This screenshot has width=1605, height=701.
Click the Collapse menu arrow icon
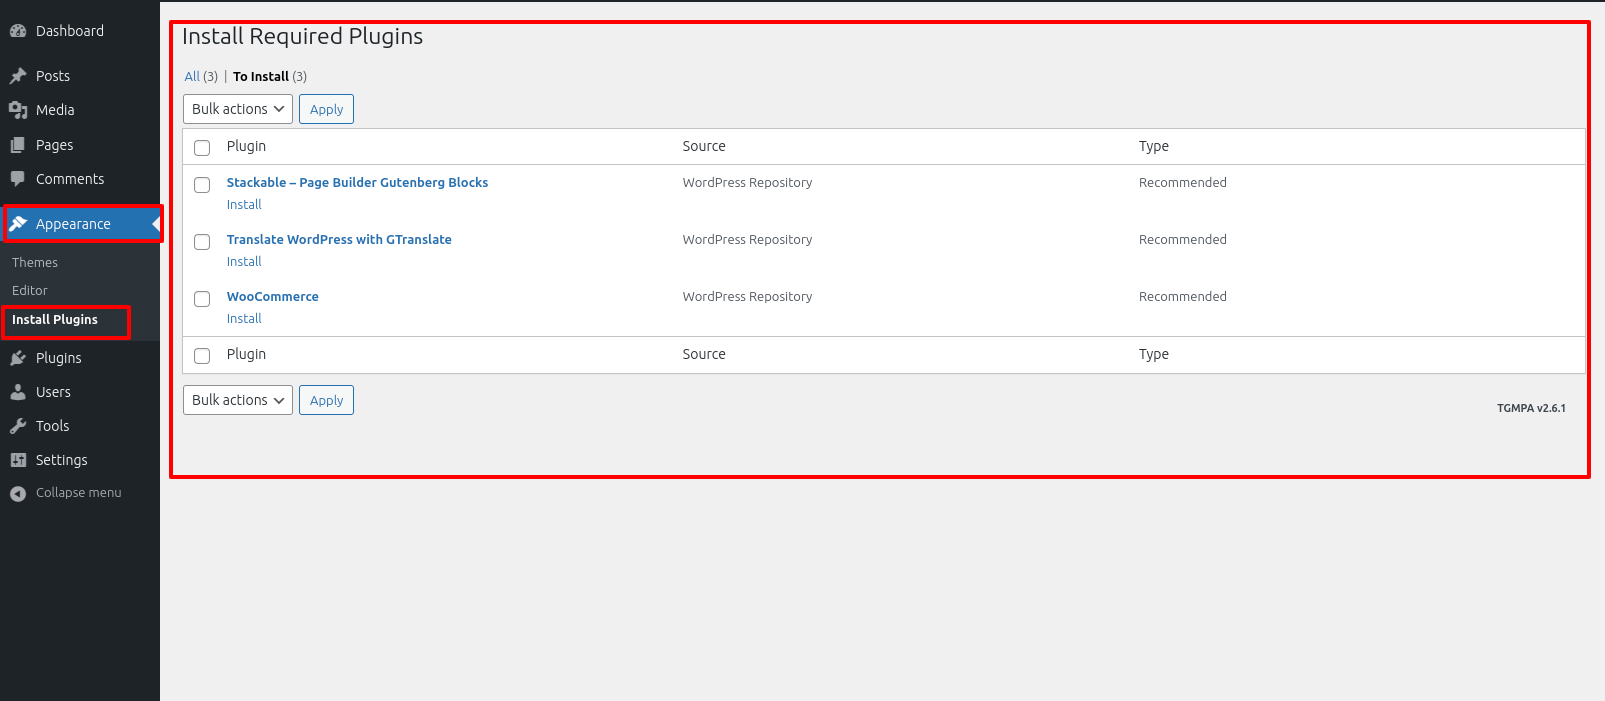point(18,493)
